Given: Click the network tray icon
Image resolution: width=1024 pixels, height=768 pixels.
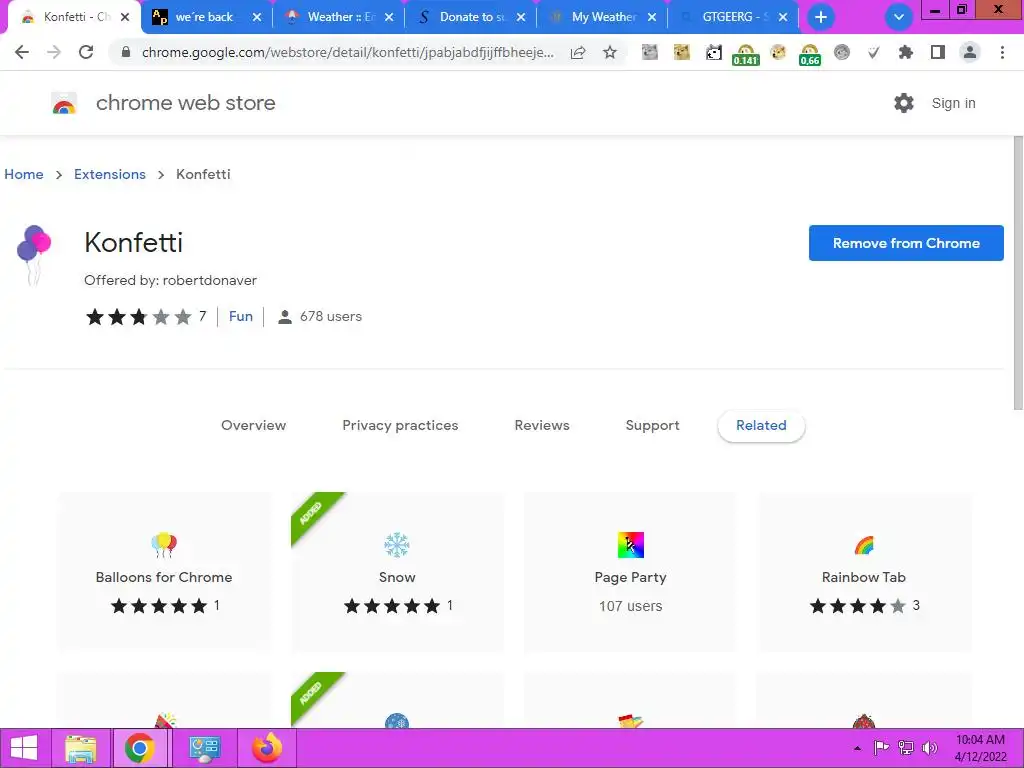Looking at the screenshot, I should pos(906,748).
